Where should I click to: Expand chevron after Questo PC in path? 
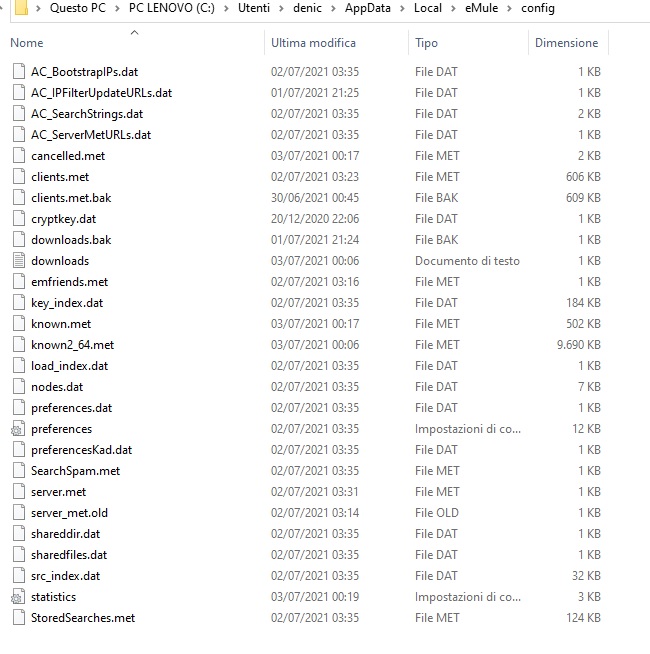point(117,8)
